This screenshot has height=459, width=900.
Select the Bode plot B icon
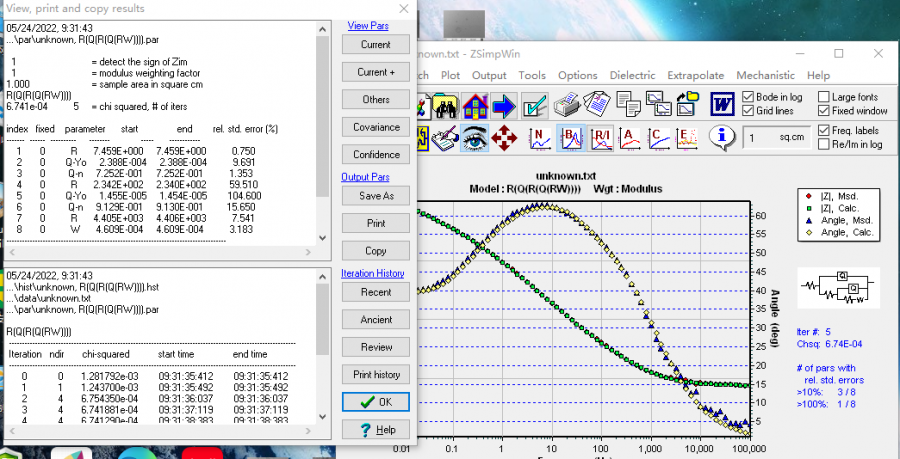pos(572,137)
